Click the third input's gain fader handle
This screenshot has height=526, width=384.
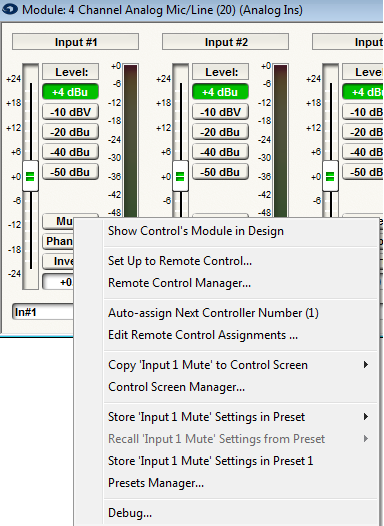[330, 176]
